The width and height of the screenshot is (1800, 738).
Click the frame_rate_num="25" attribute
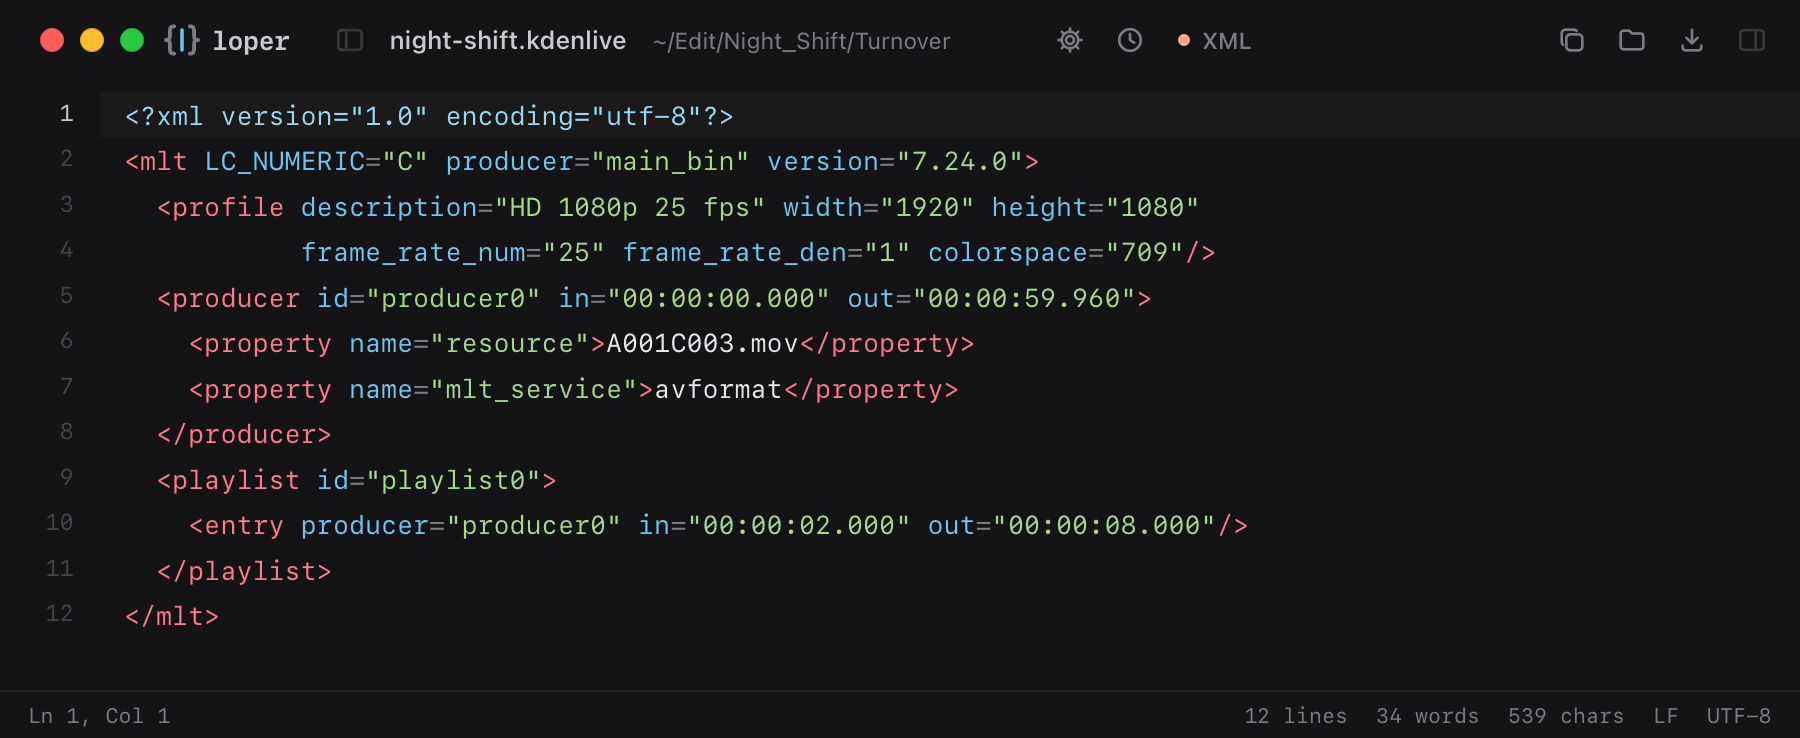(x=453, y=253)
